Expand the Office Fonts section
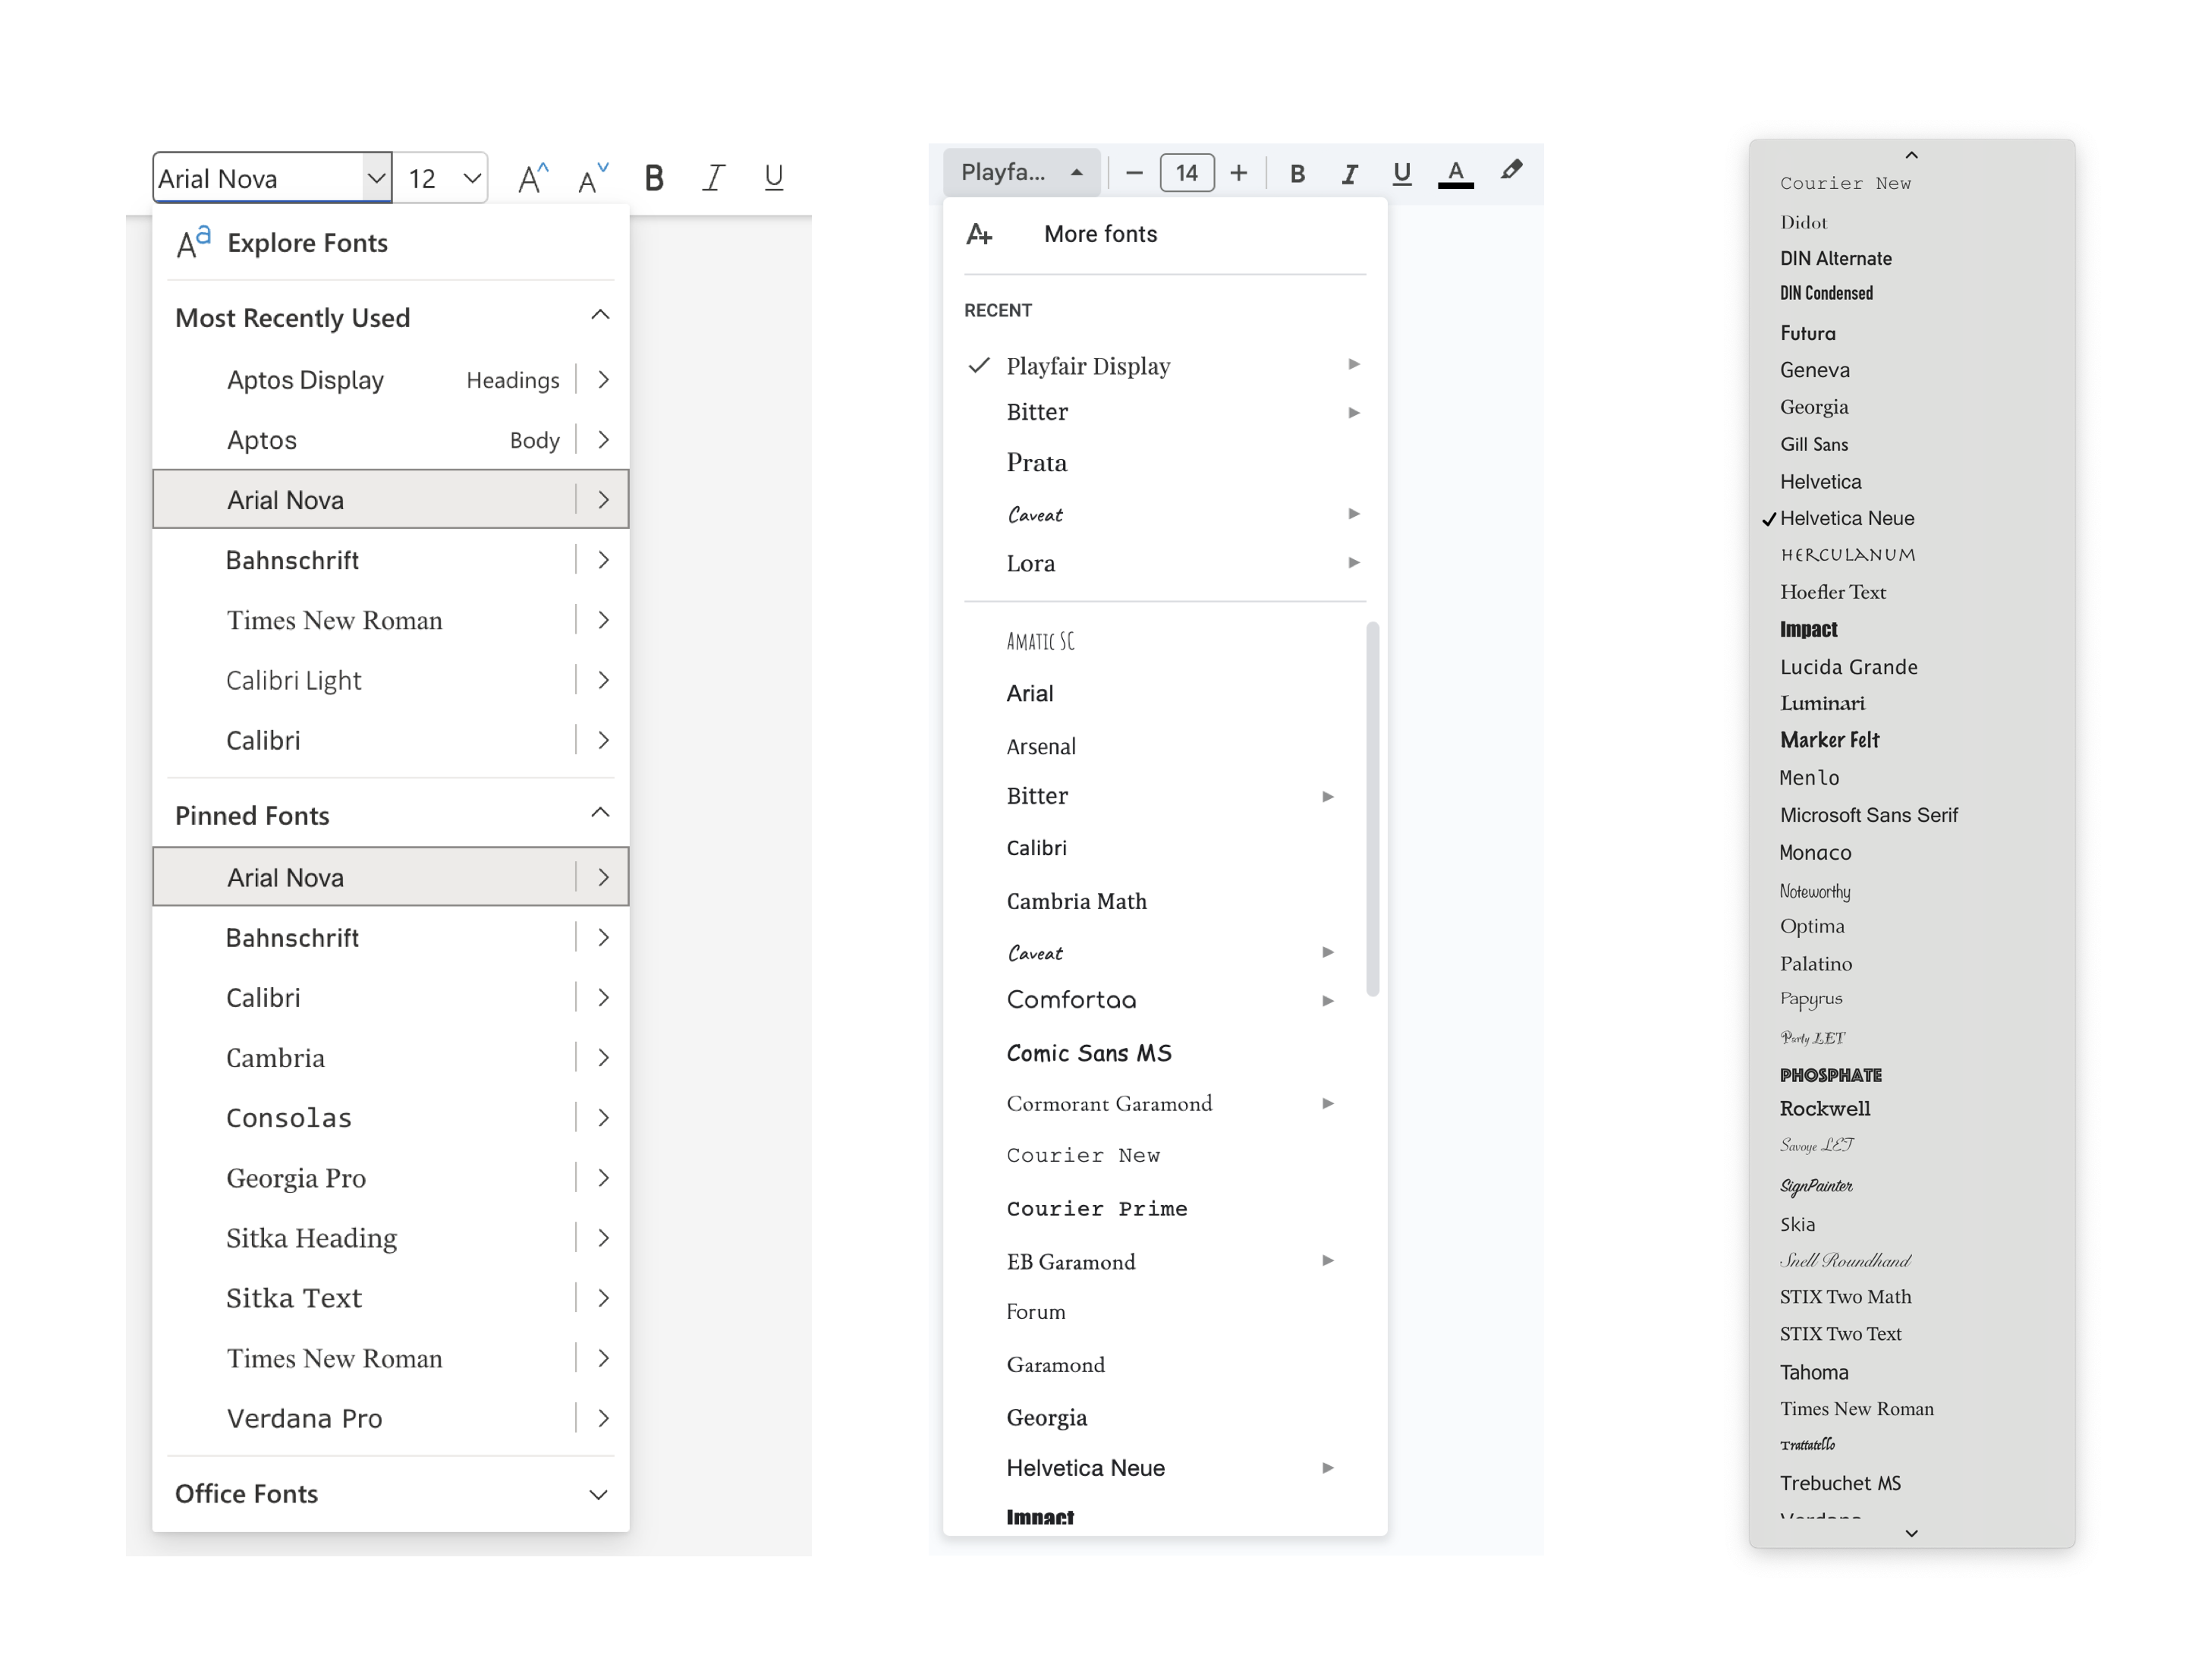The width and height of the screenshot is (2211, 1680). [597, 1494]
